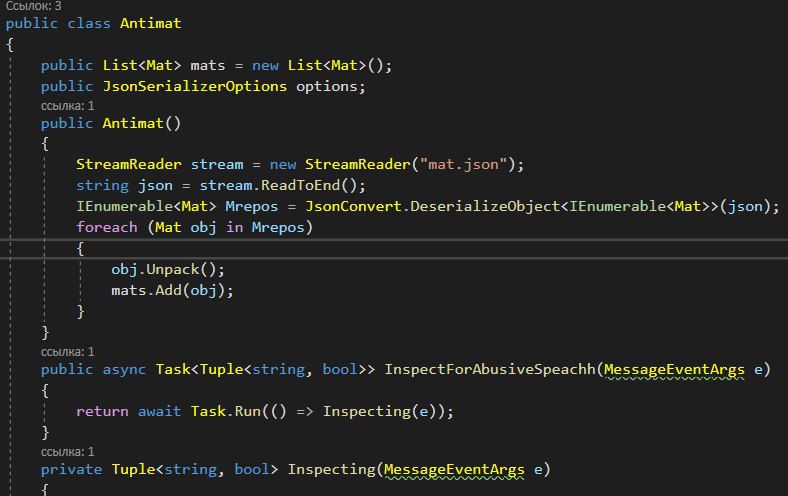788x496 pixels.
Task: Click MessageEventArgs parameter type of InspectForAbusiveSpeachh
Action: click(674, 369)
